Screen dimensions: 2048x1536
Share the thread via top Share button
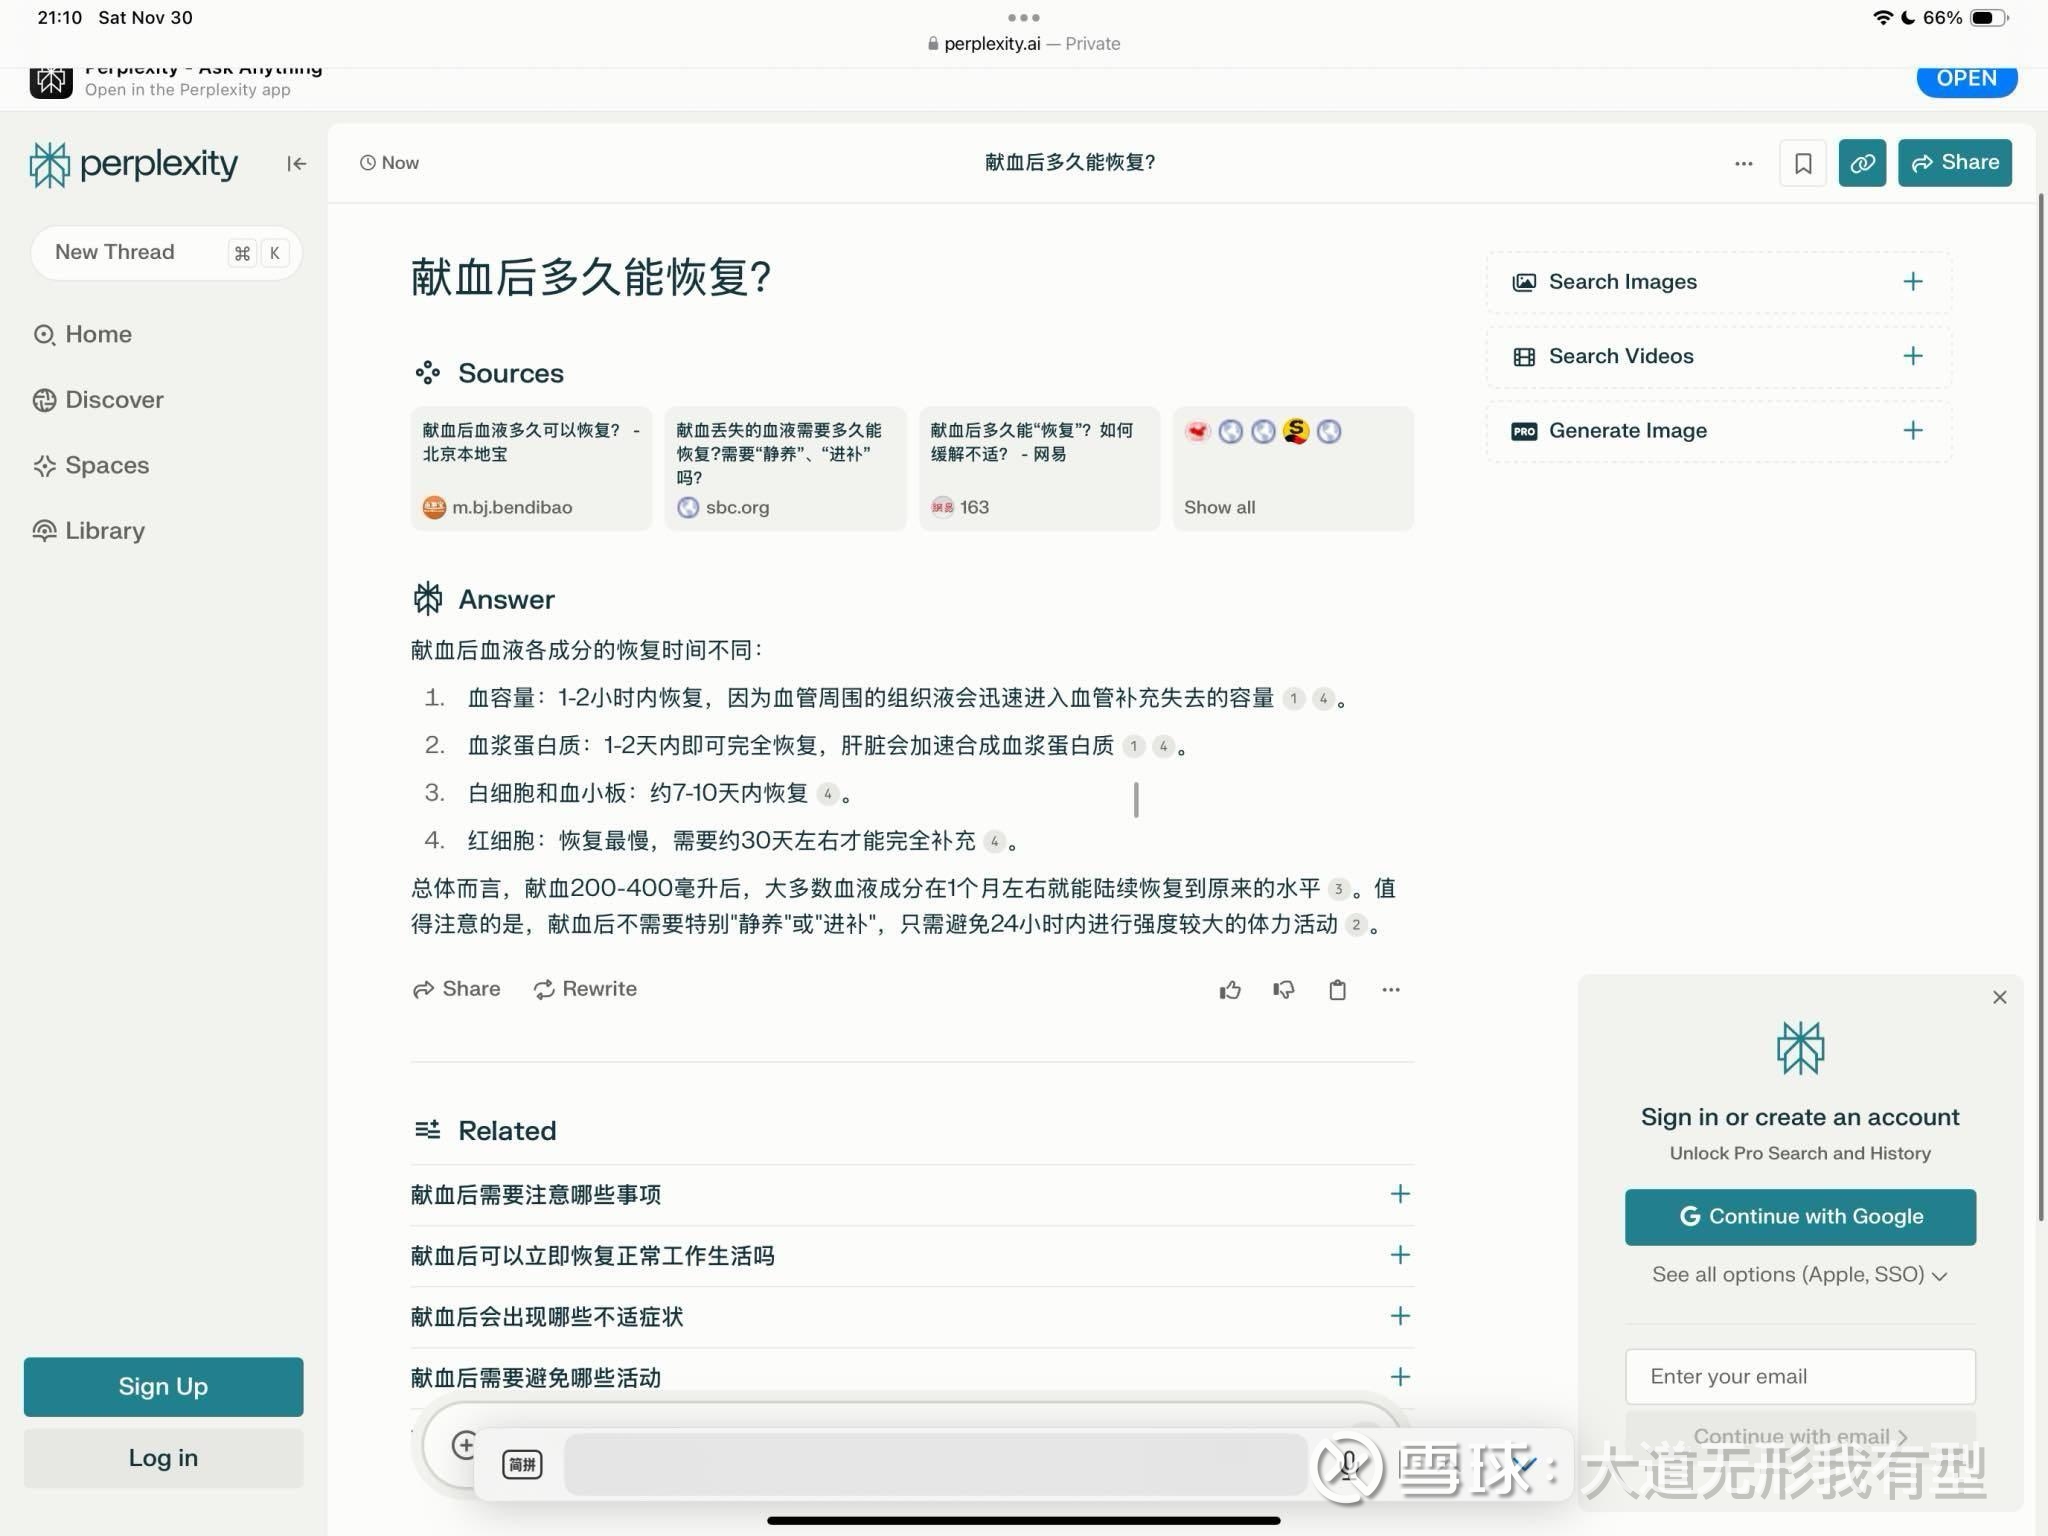[x=1954, y=163]
